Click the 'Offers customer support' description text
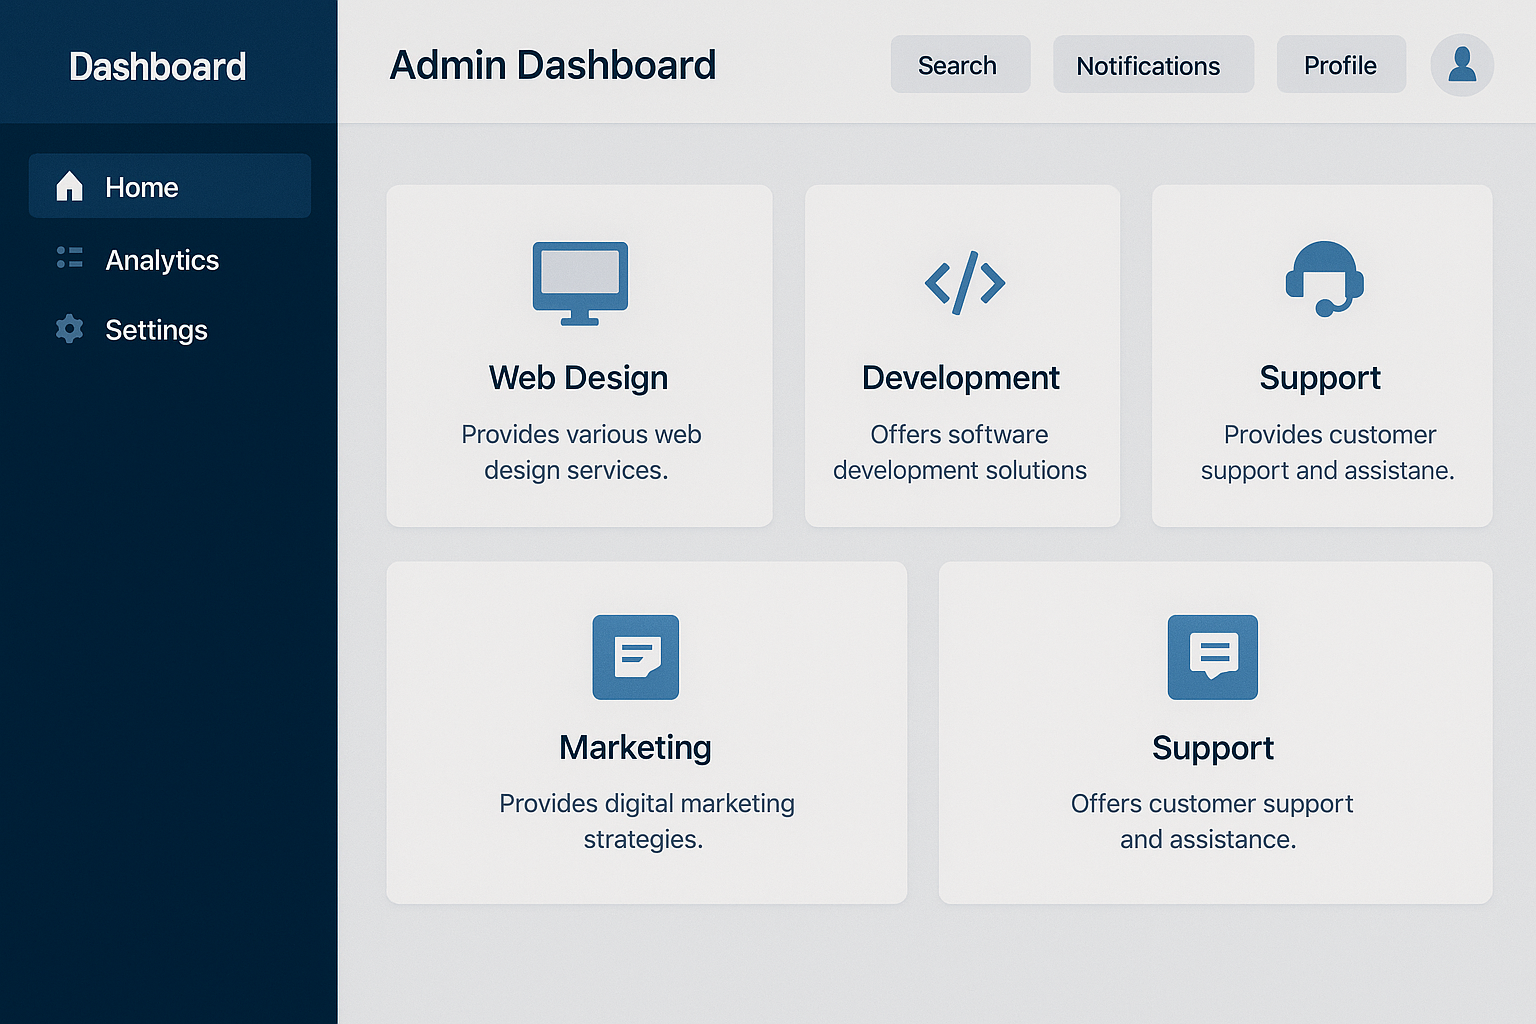 coord(1211,804)
